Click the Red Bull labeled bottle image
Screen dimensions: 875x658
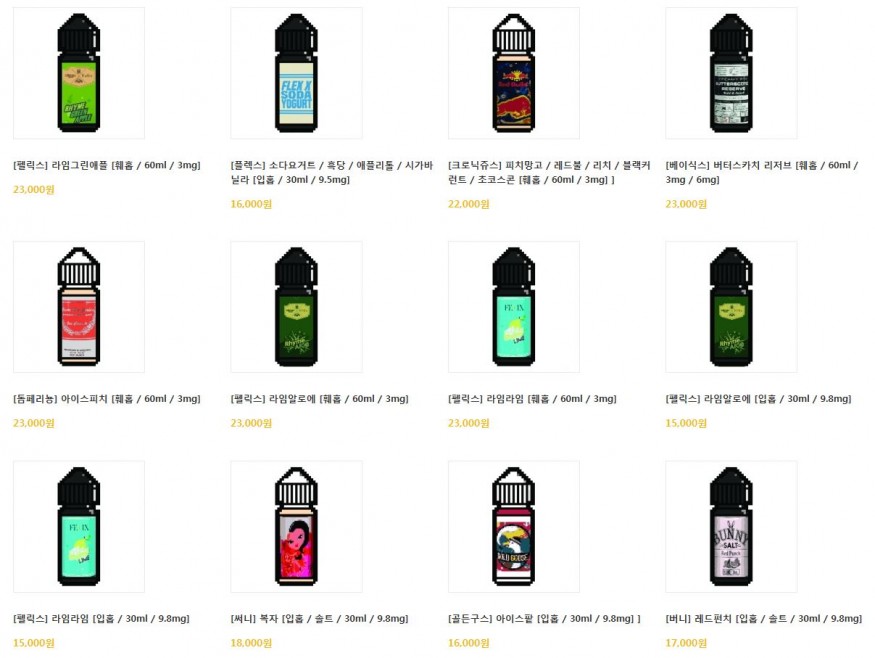513,73
